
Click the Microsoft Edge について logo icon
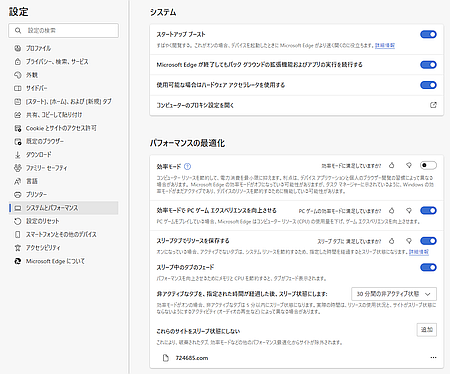[18, 261]
